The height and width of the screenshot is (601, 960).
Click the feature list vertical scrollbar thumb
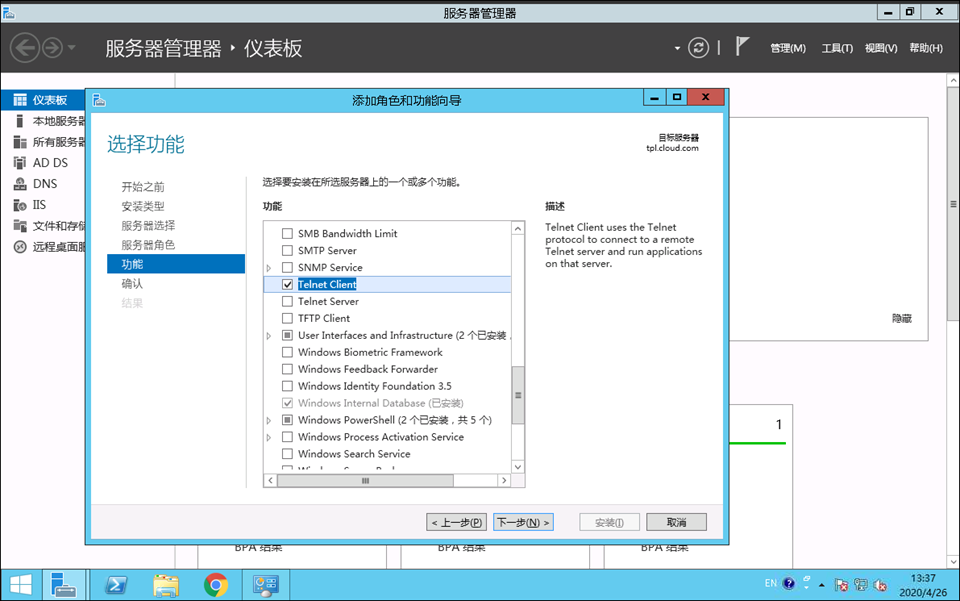pos(518,394)
